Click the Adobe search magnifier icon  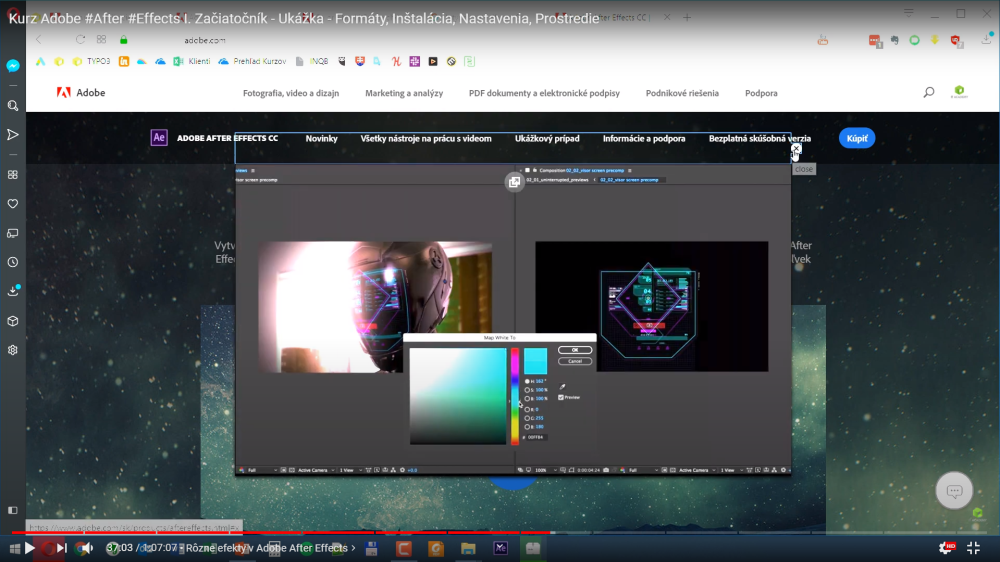928,93
